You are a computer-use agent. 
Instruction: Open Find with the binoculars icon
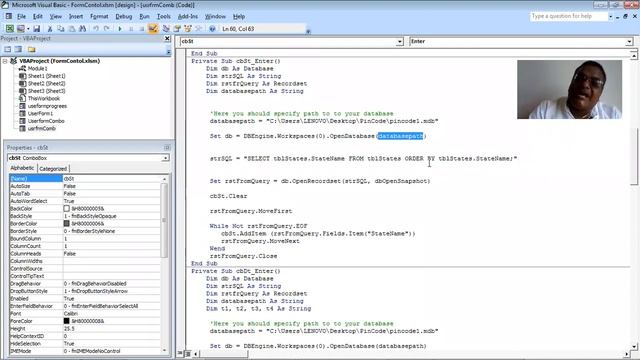pos(82,29)
